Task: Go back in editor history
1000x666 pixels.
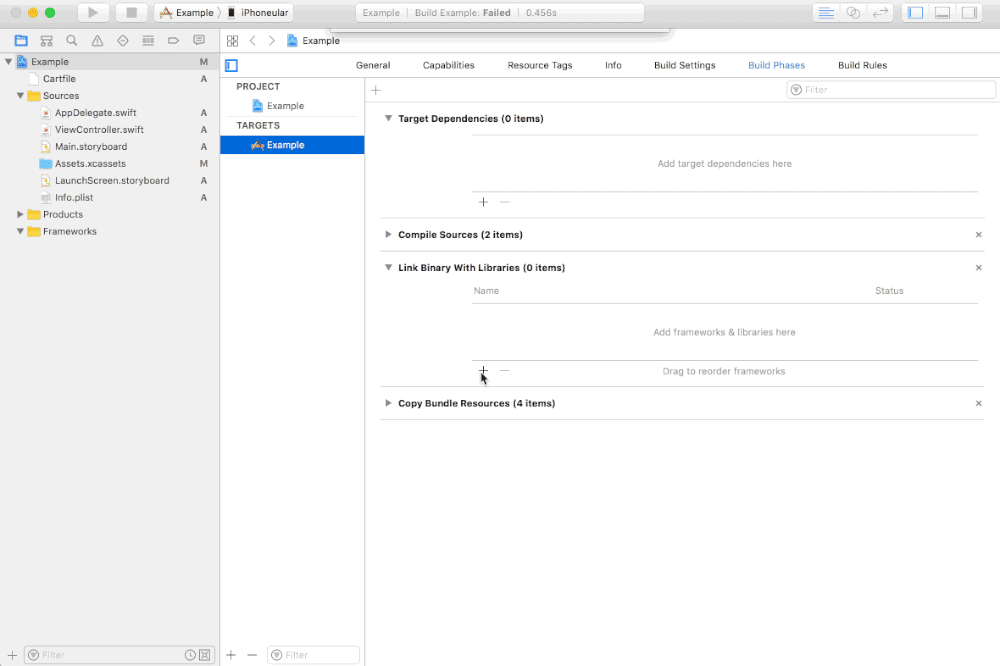Action: (253, 41)
